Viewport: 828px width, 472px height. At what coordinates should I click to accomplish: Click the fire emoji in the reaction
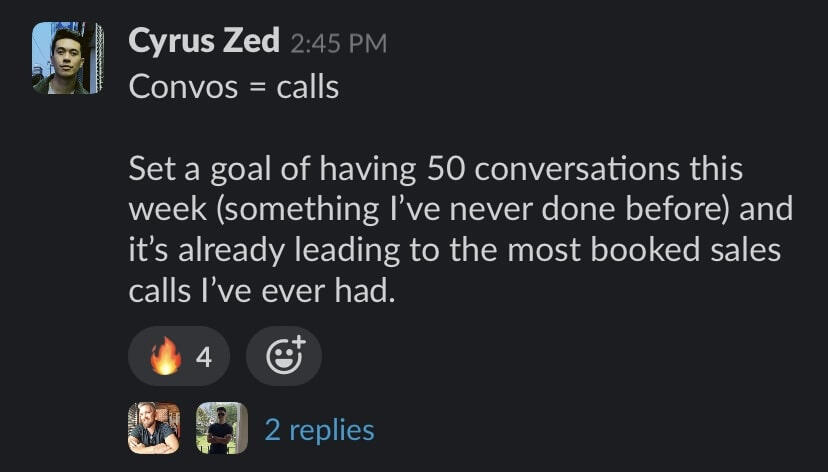166,356
